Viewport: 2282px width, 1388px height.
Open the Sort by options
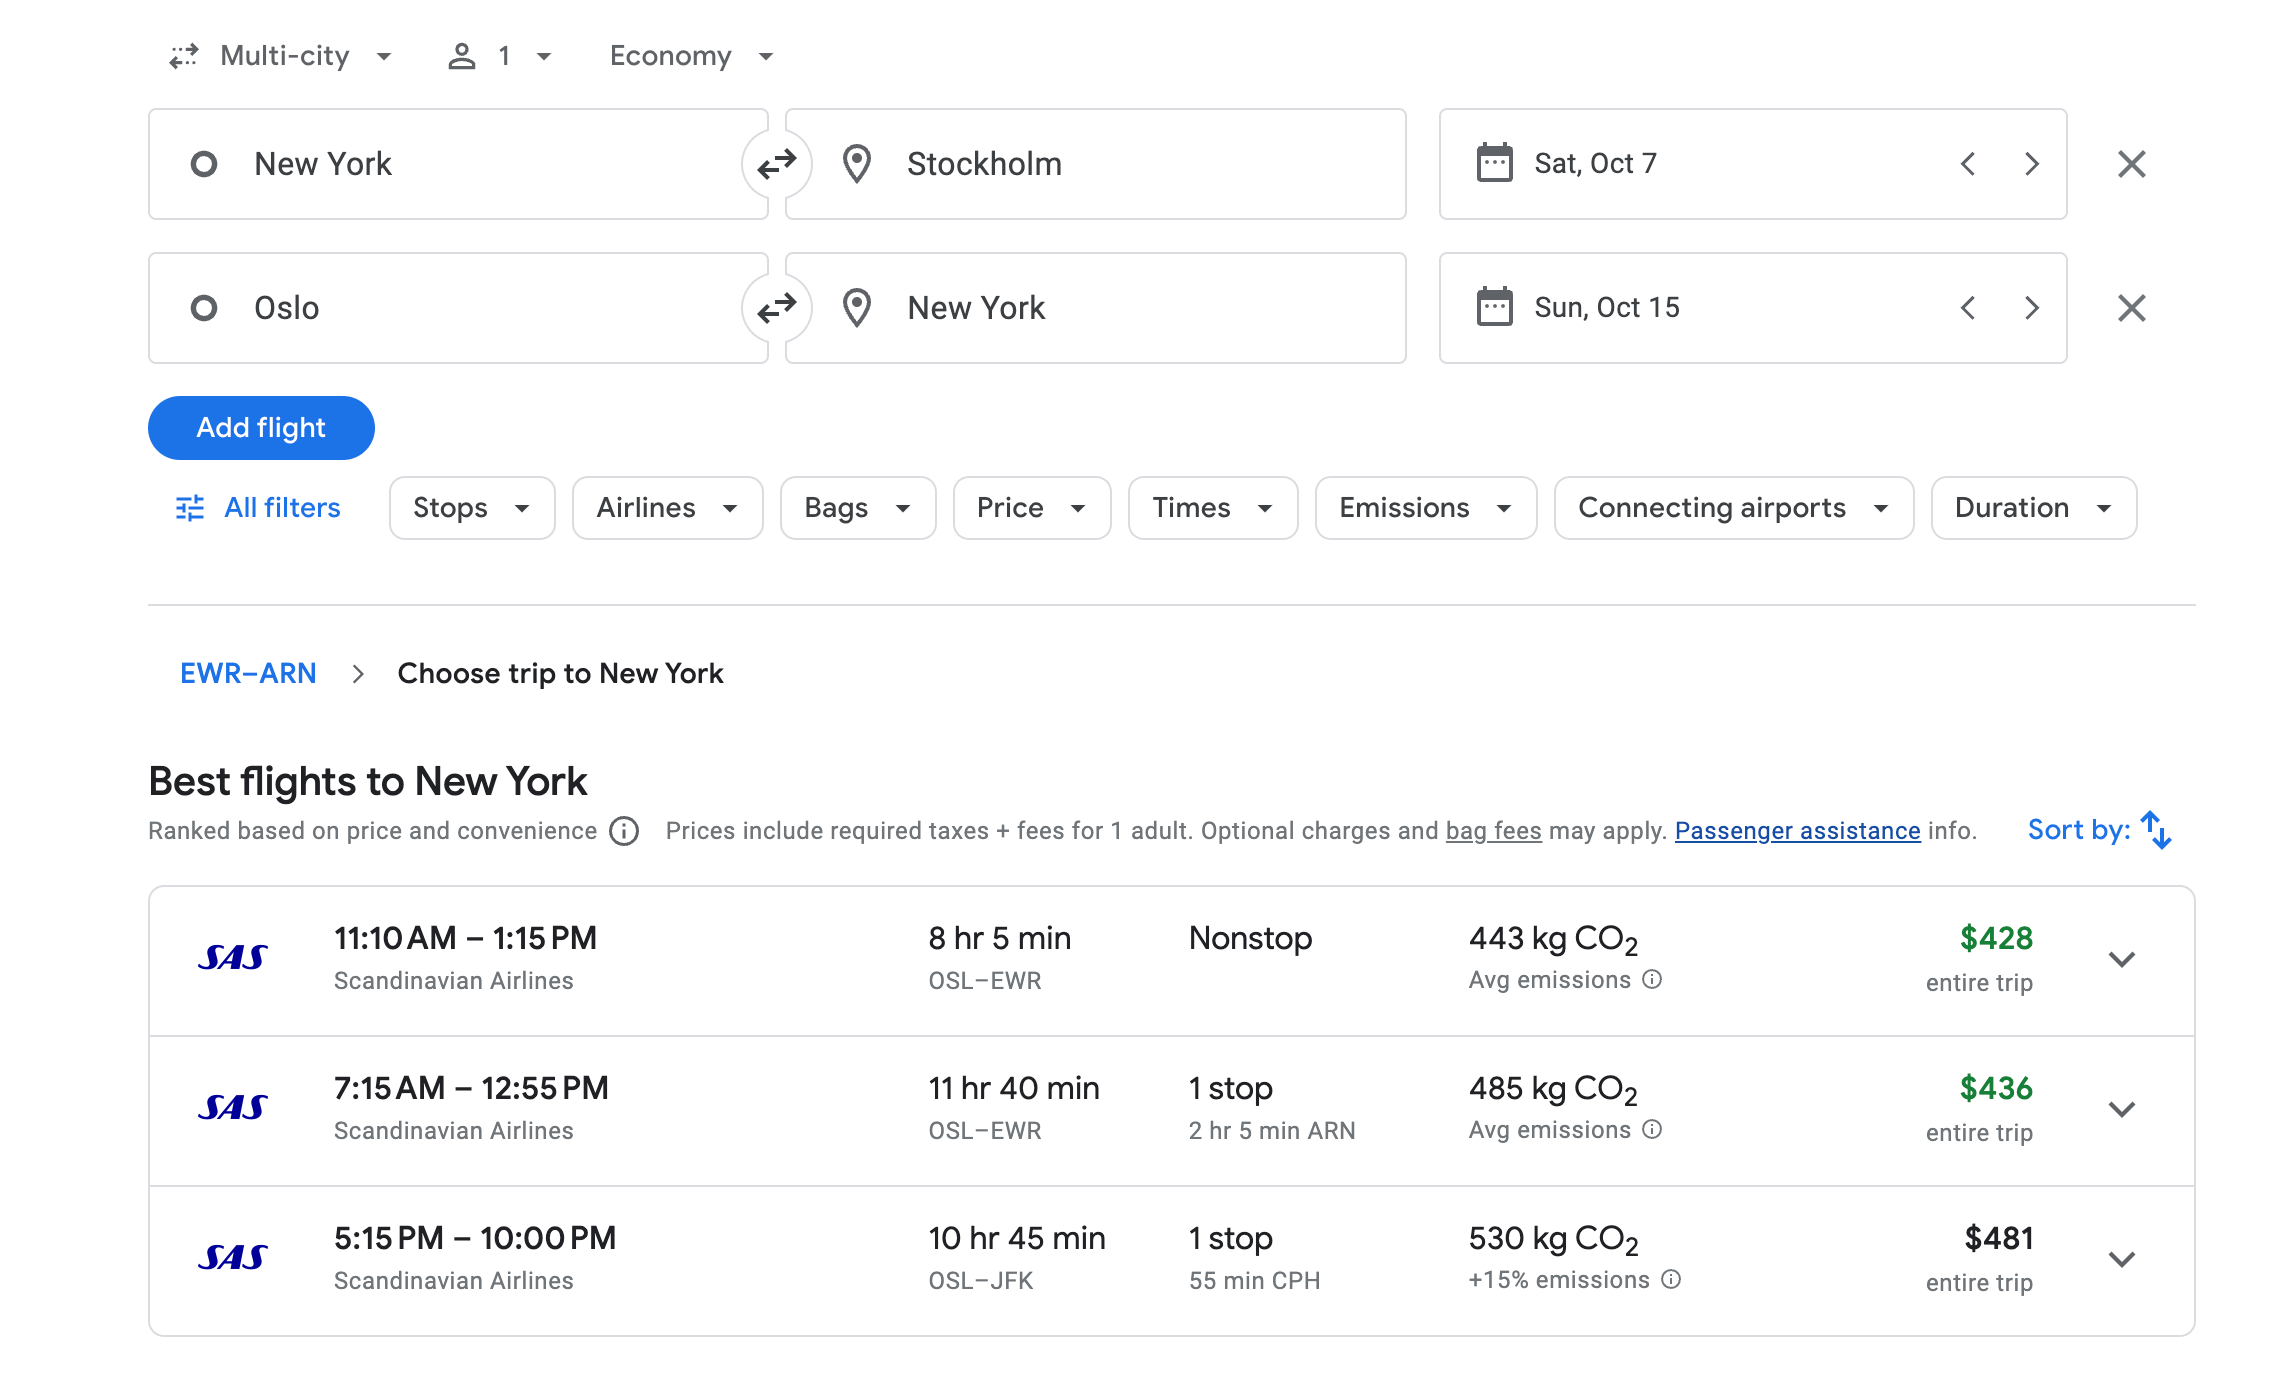pyautogui.click(x=2099, y=830)
